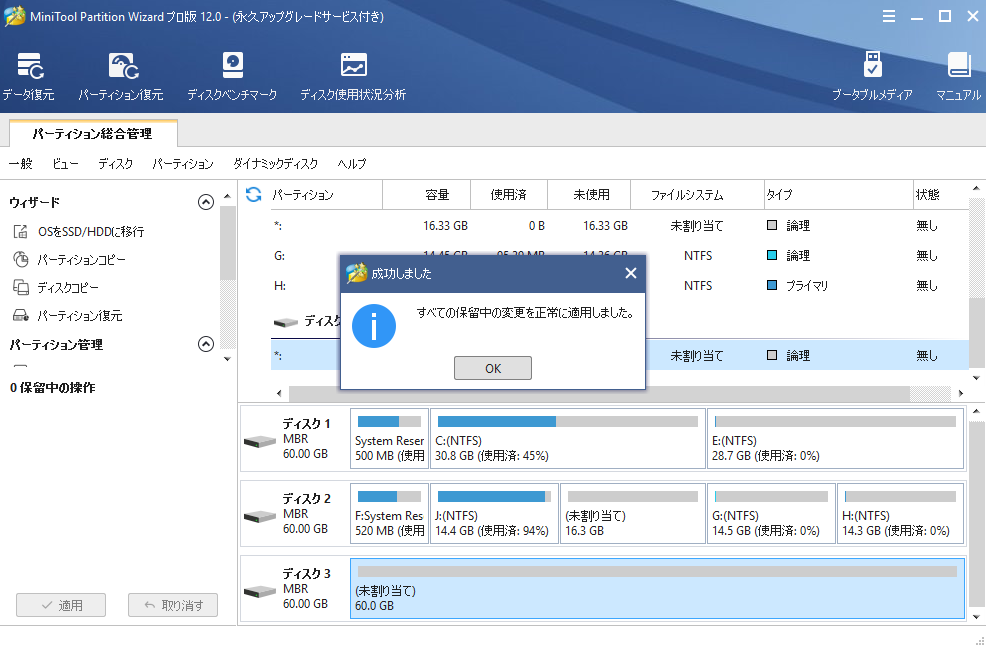
Task: Open the hamburger menu in title bar
Action: [889, 16]
